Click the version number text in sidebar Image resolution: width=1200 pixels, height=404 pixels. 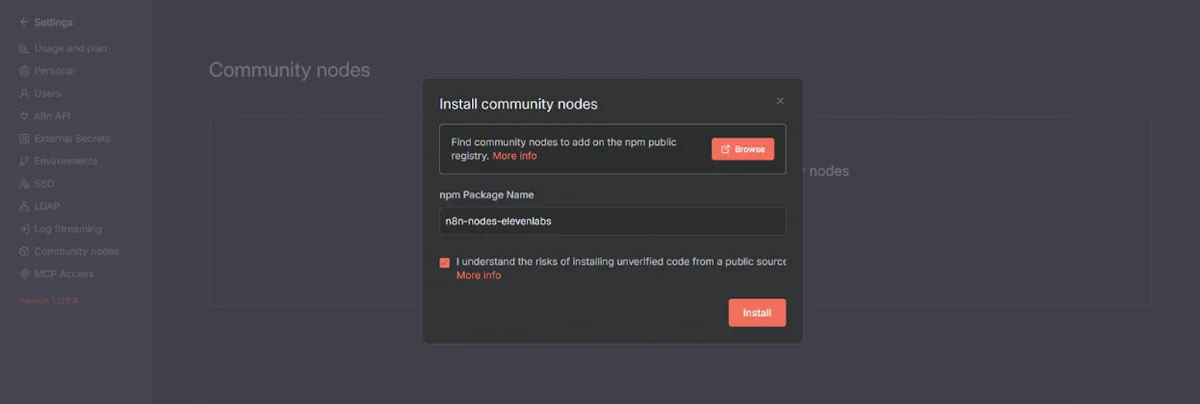(49, 300)
